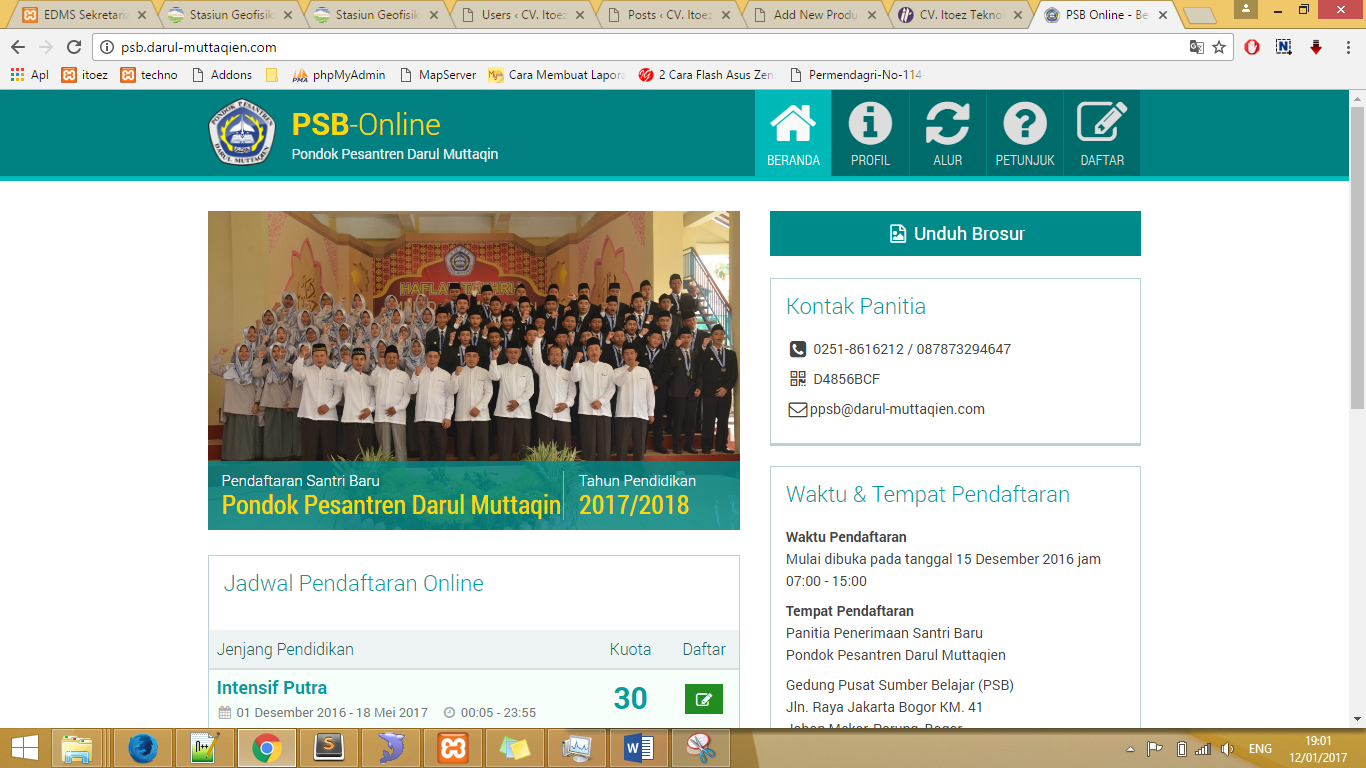This screenshot has height=768, width=1366.
Task: Click the PSB-Online site title
Action: [x=366, y=124]
